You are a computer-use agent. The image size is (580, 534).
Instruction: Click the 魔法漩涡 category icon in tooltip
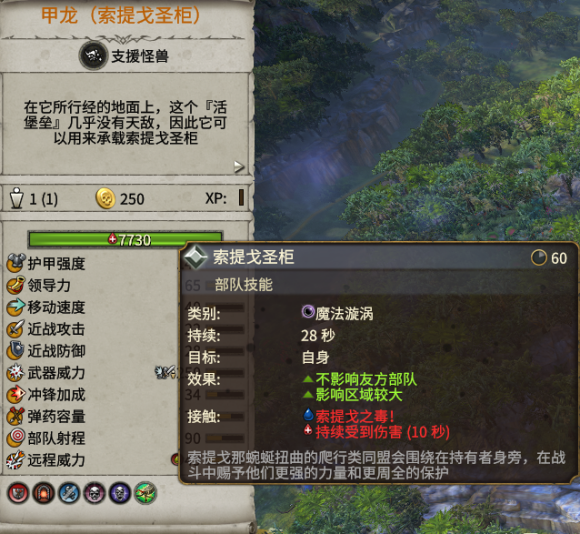point(308,312)
